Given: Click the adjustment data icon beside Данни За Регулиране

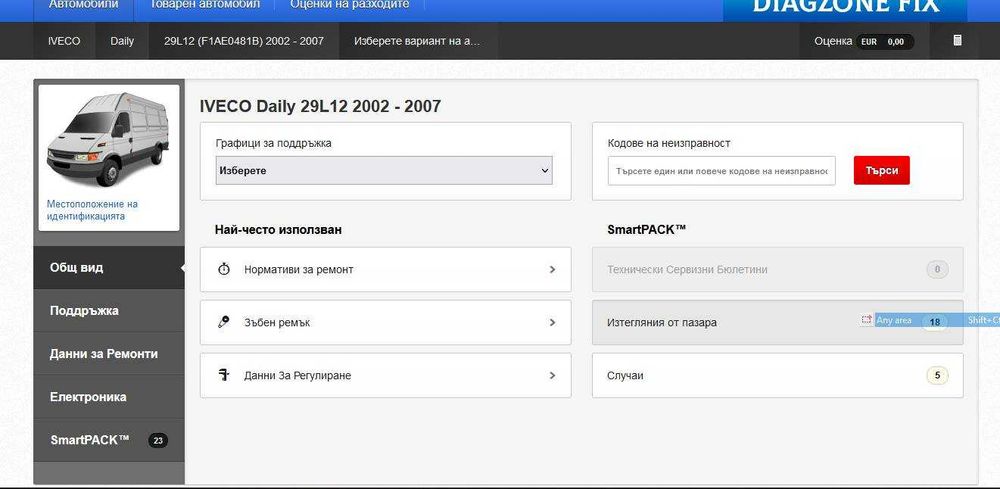Looking at the screenshot, I should (224, 376).
